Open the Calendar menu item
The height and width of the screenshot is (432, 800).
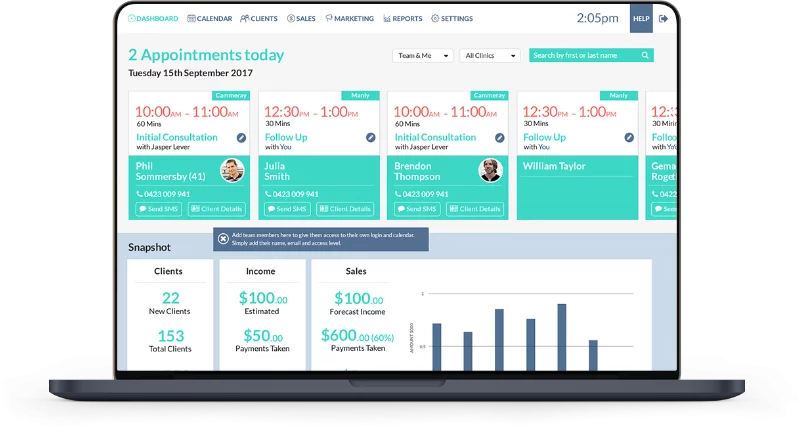(210, 18)
